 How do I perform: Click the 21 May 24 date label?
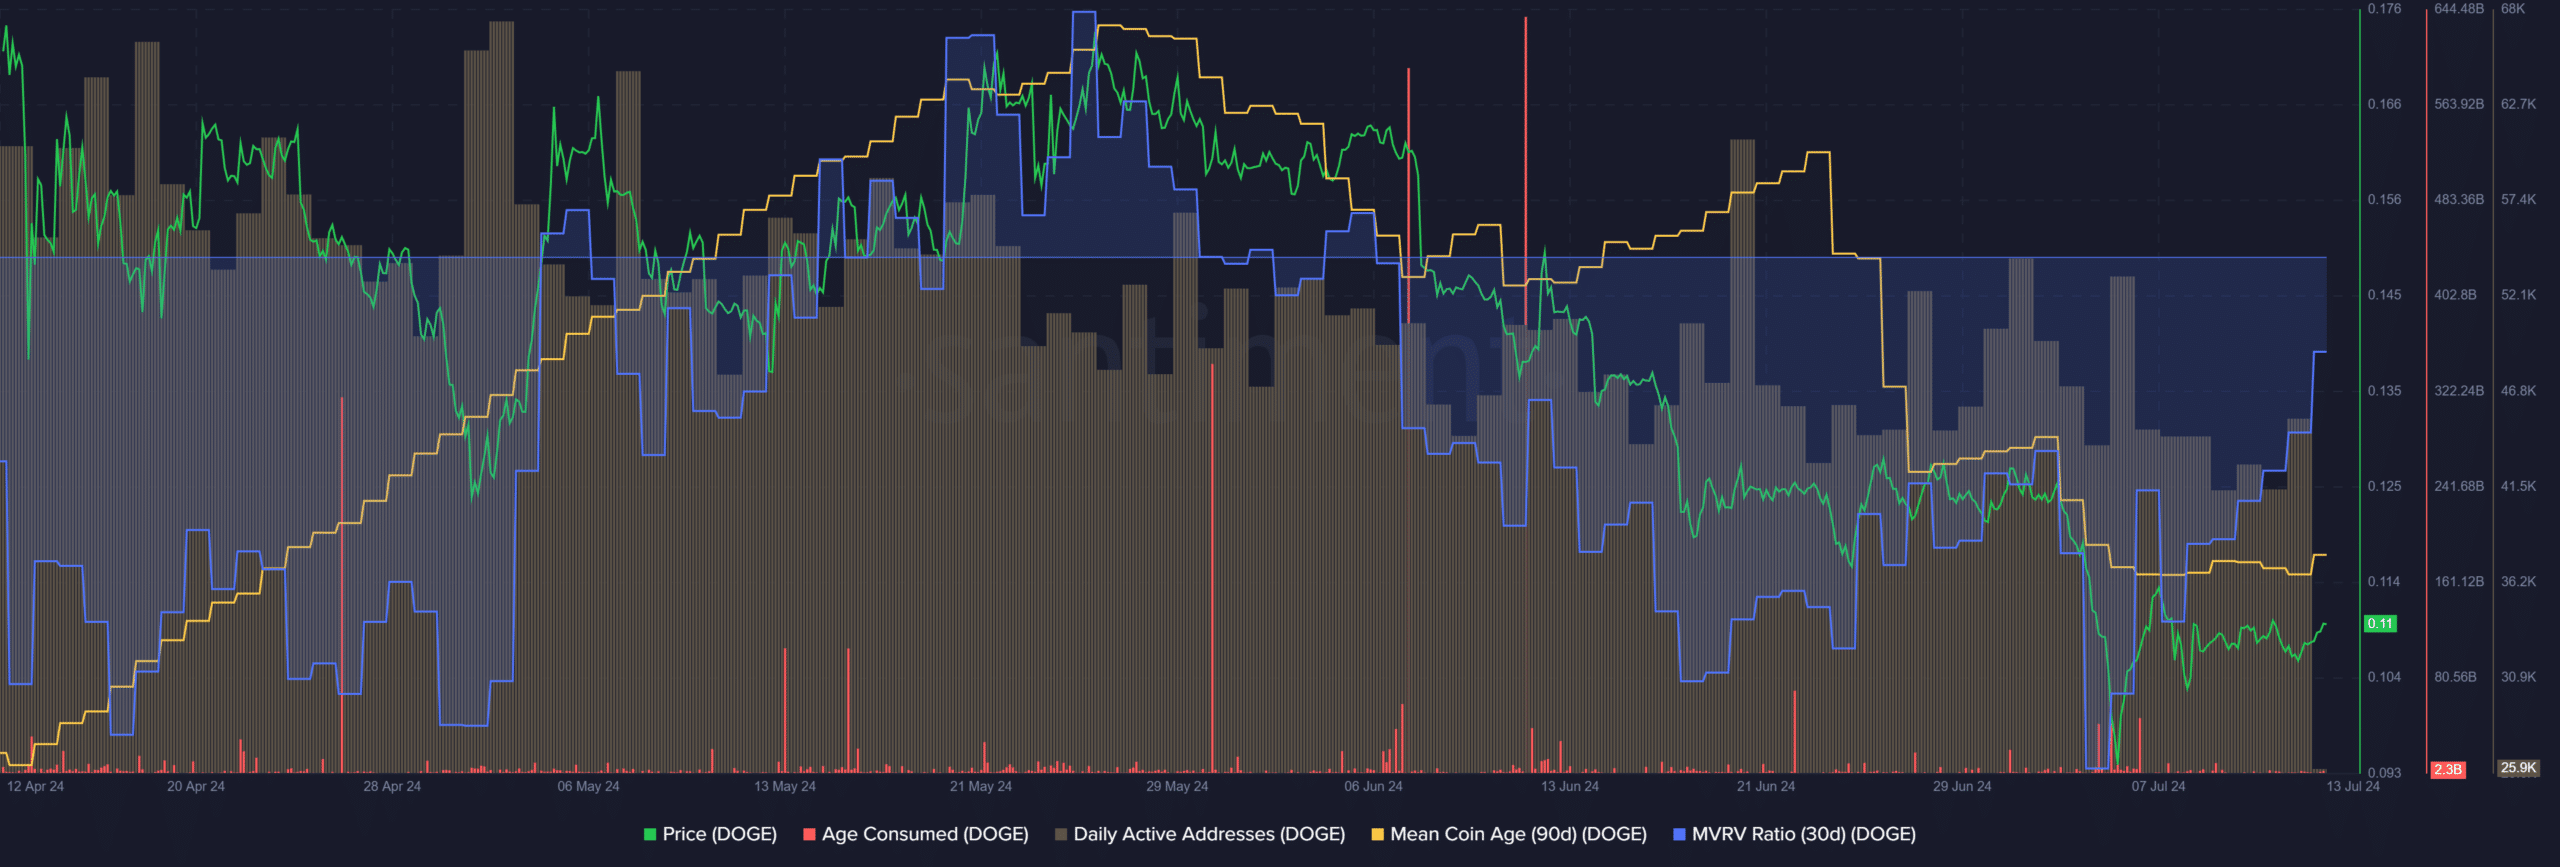[981, 786]
